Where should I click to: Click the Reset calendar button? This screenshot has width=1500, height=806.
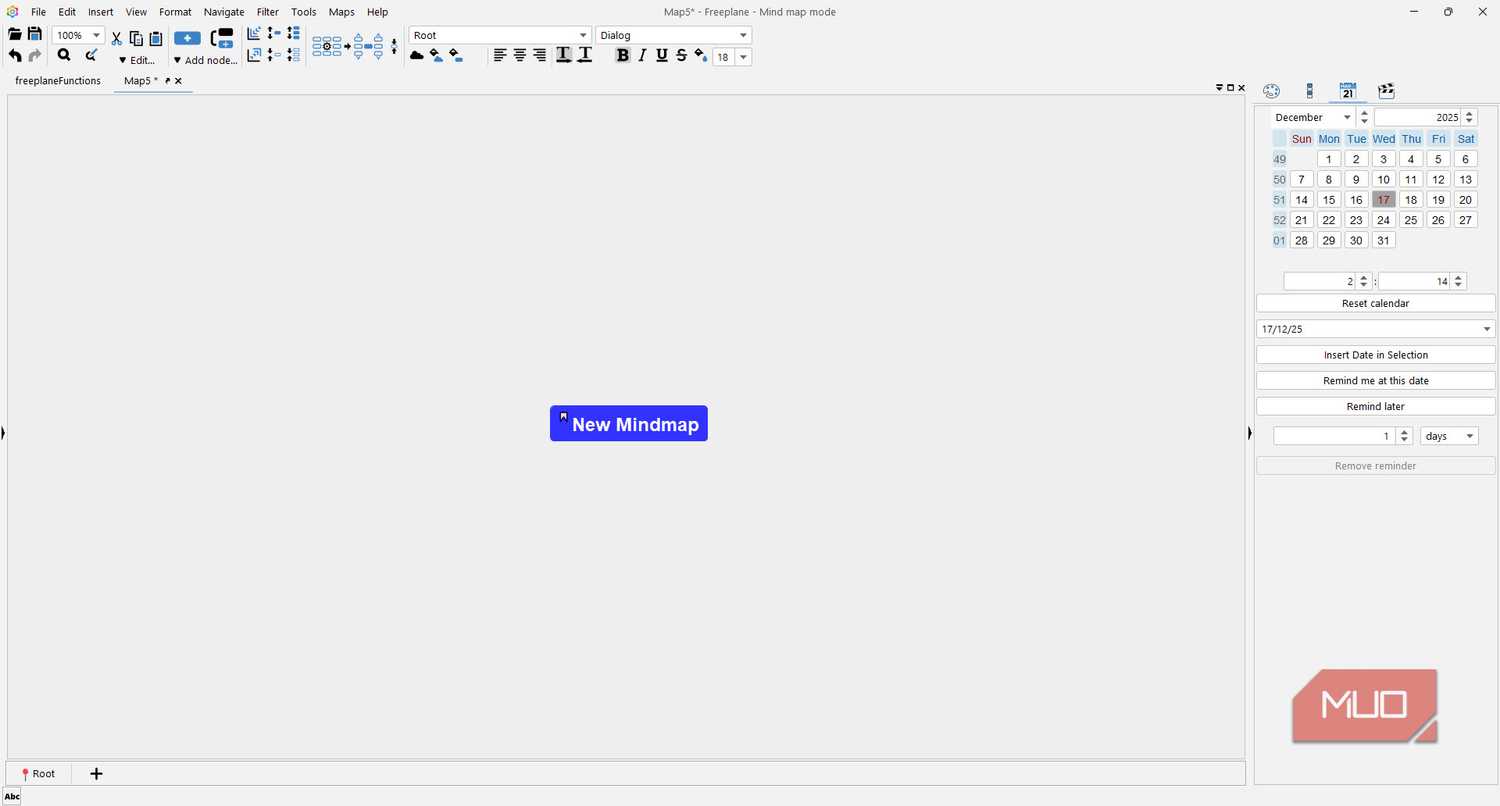(x=1376, y=303)
